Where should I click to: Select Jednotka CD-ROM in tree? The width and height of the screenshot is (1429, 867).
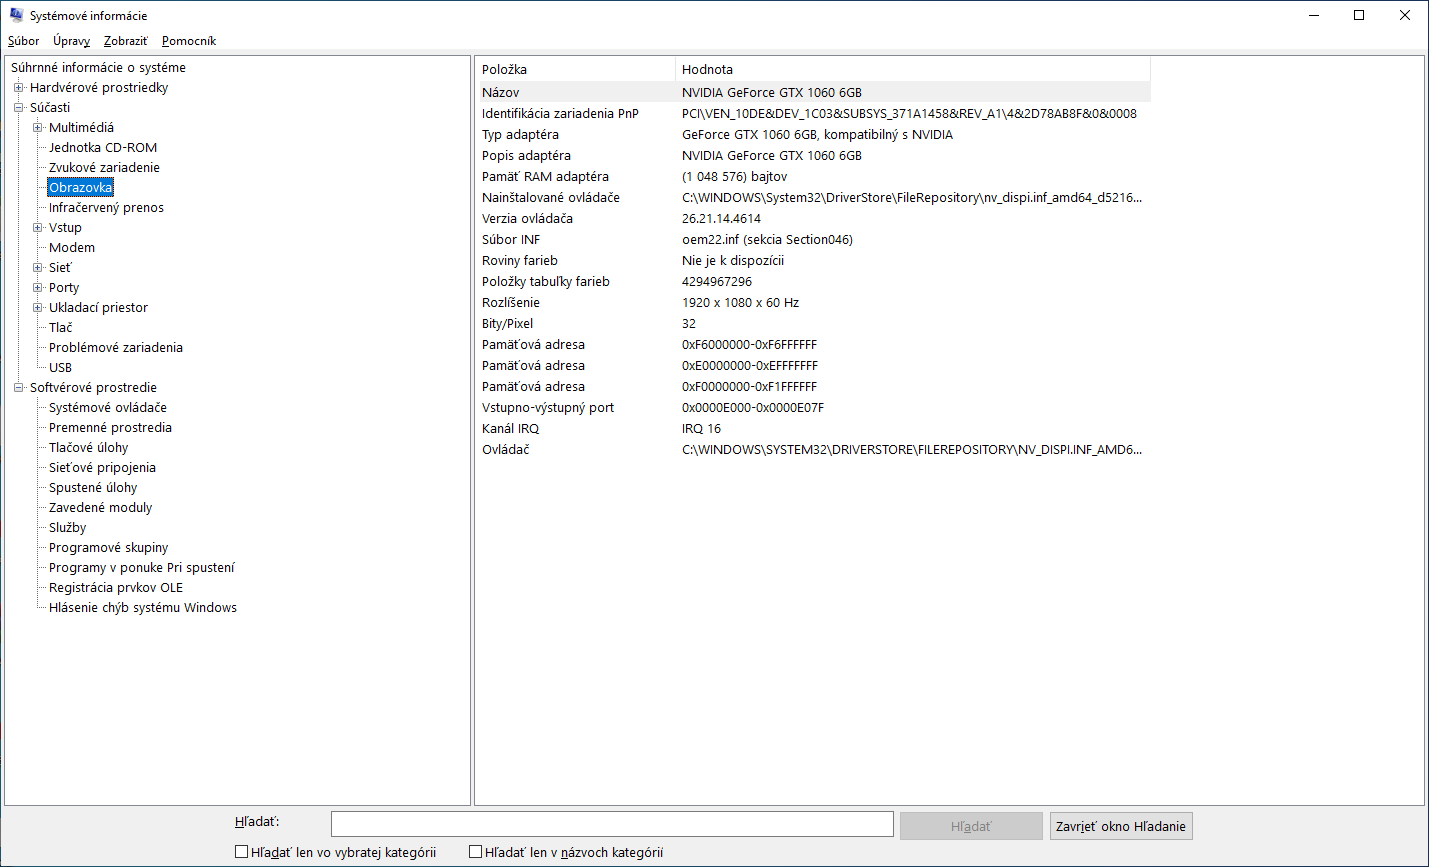pyautogui.click(x=103, y=147)
